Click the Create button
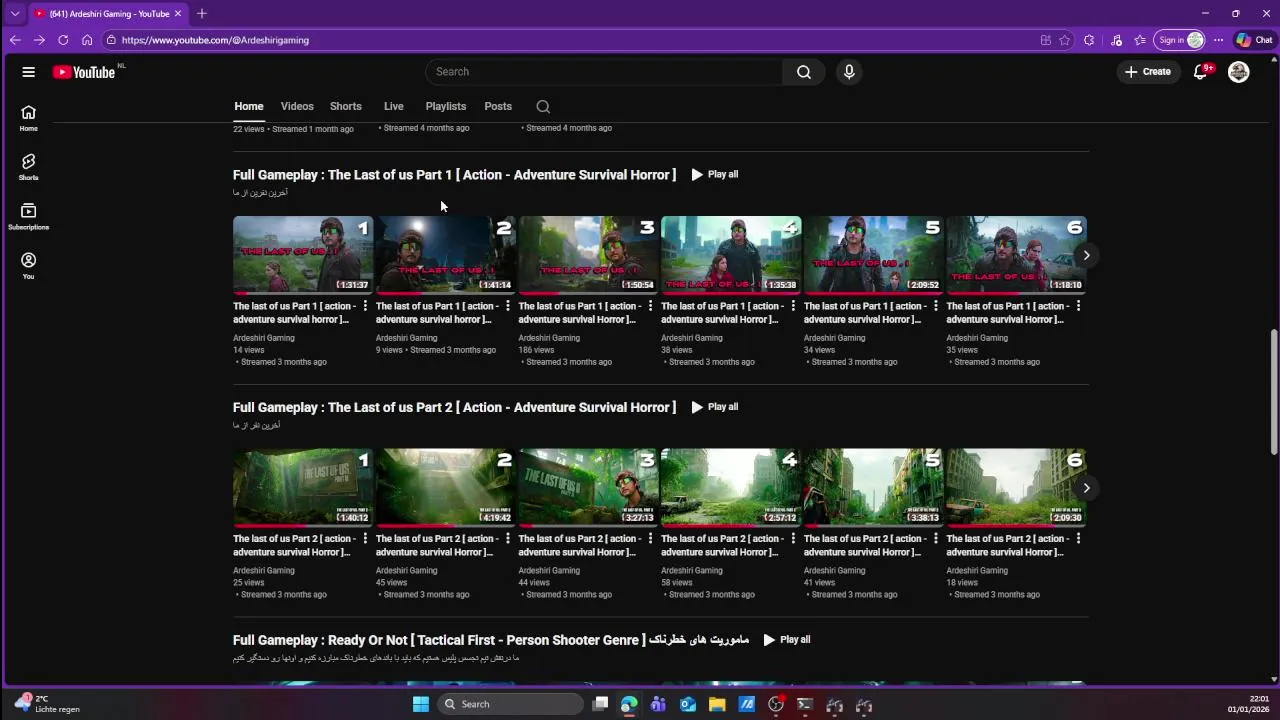The image size is (1280, 720). click(x=1148, y=72)
